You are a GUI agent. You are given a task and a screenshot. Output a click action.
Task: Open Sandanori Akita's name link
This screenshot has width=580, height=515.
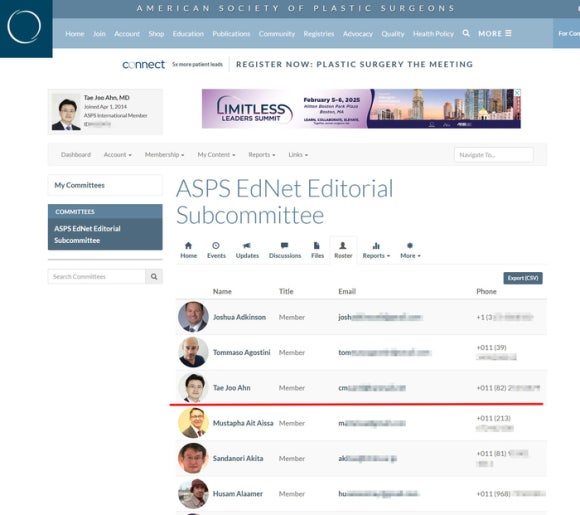(238, 458)
